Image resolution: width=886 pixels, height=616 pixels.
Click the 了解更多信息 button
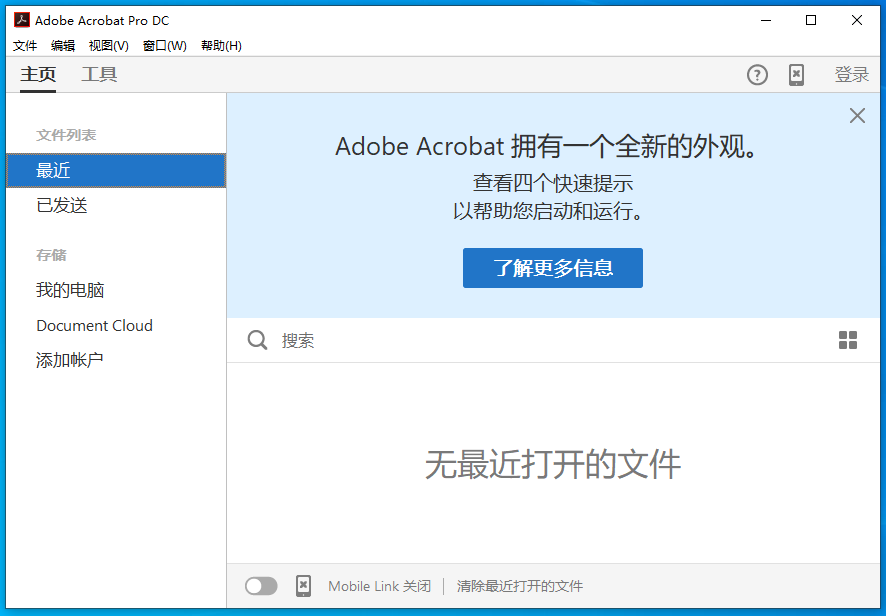pyautogui.click(x=552, y=268)
